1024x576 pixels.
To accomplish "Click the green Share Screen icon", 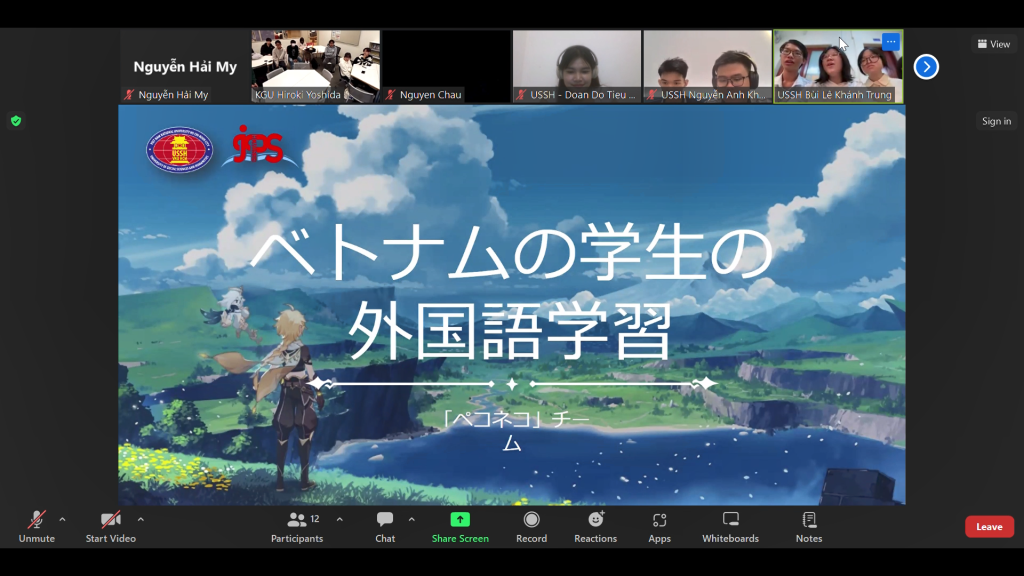I will click(460, 520).
